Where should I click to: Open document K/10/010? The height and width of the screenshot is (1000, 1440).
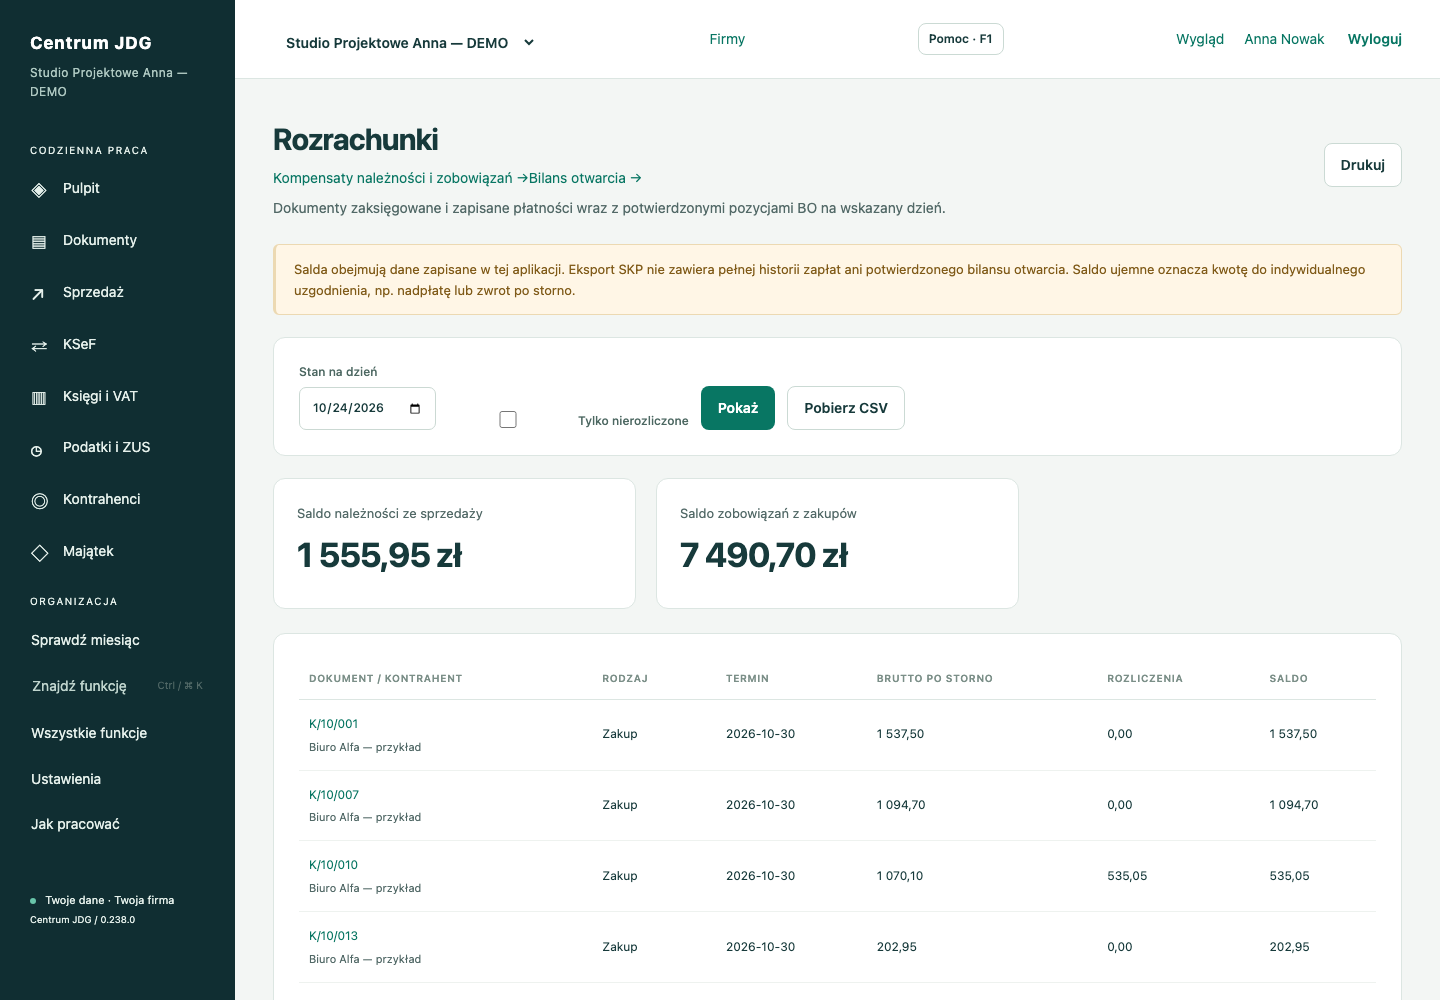333,865
